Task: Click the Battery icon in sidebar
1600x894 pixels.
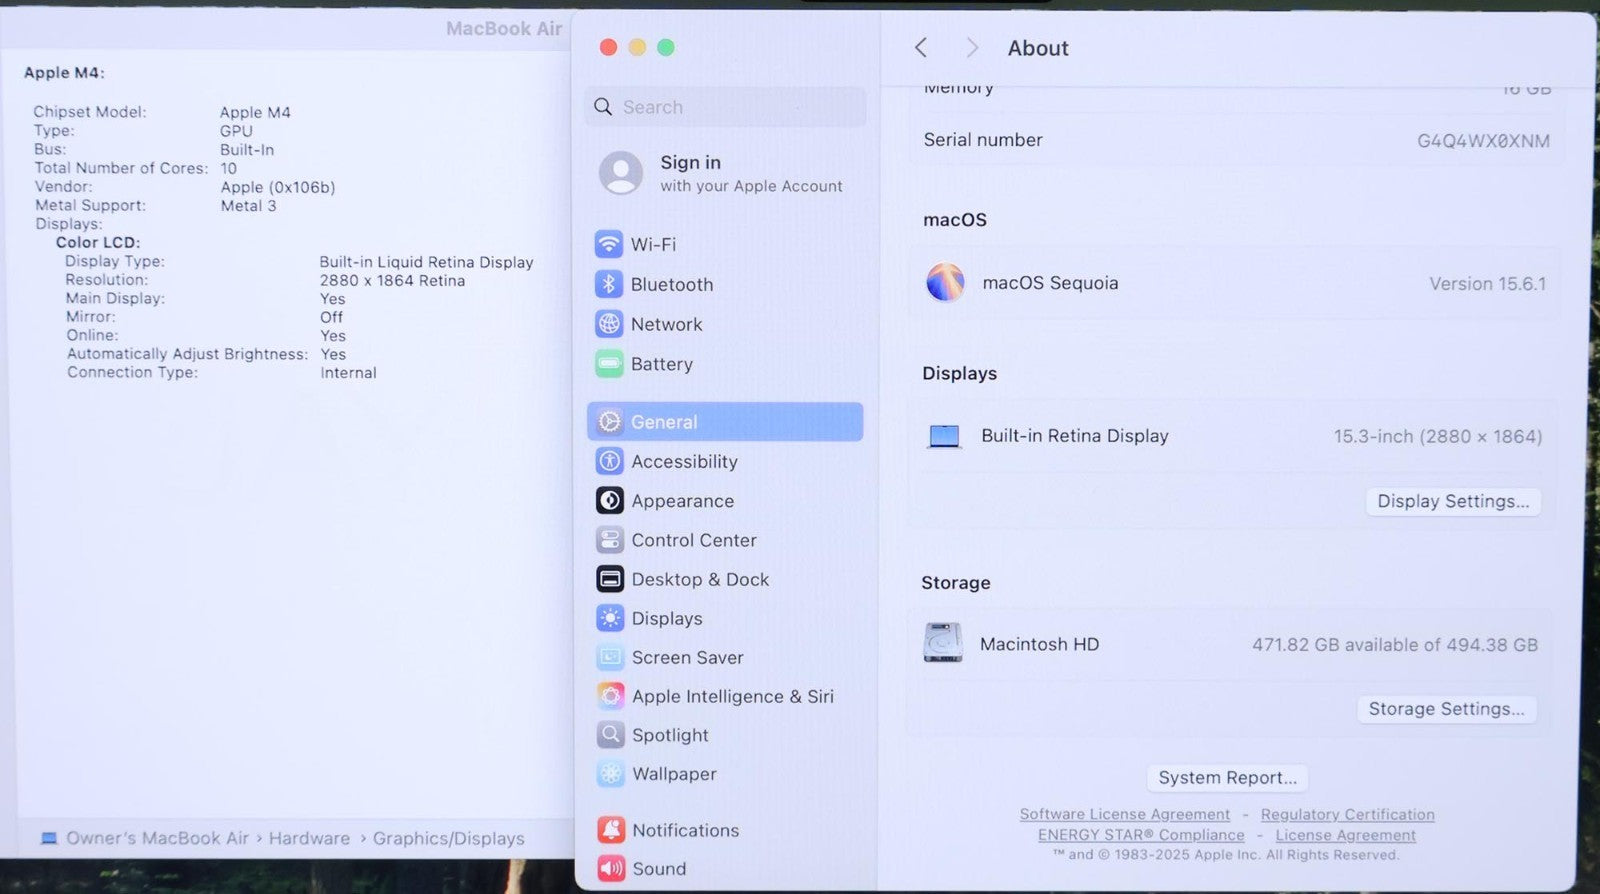Action: 608,364
